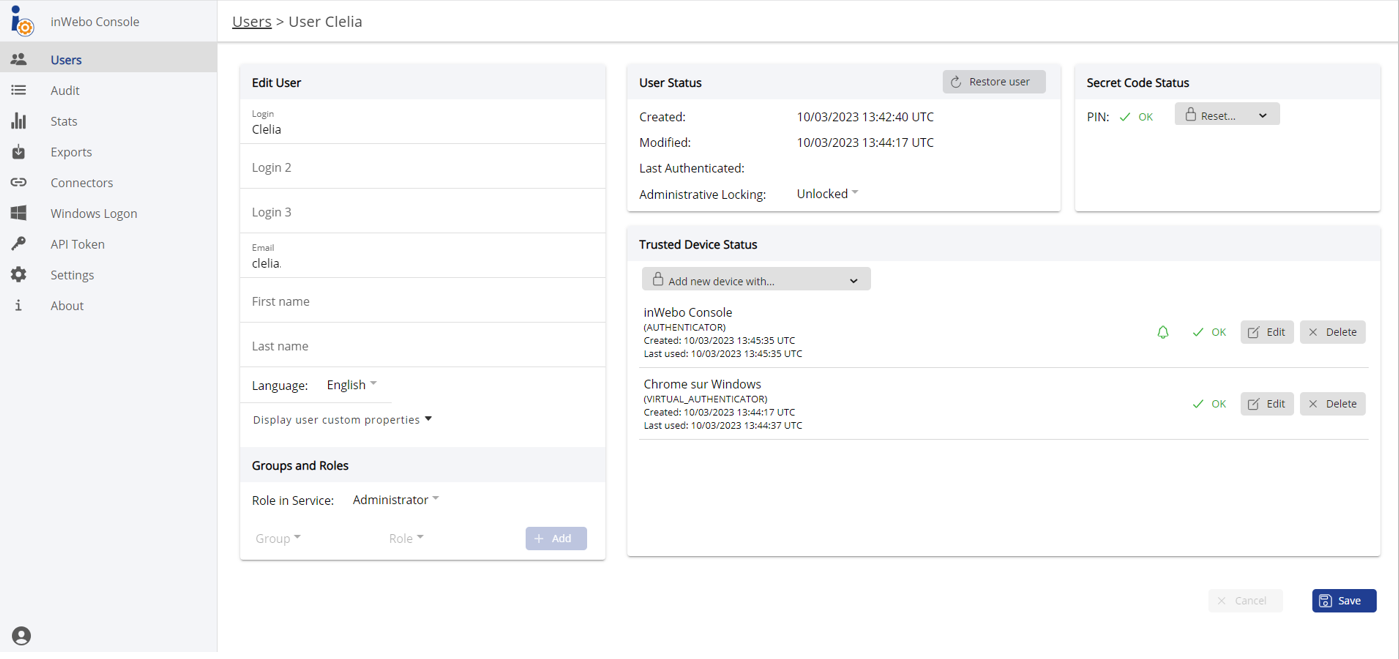
Task: Open the About menu entry
Action: point(66,305)
